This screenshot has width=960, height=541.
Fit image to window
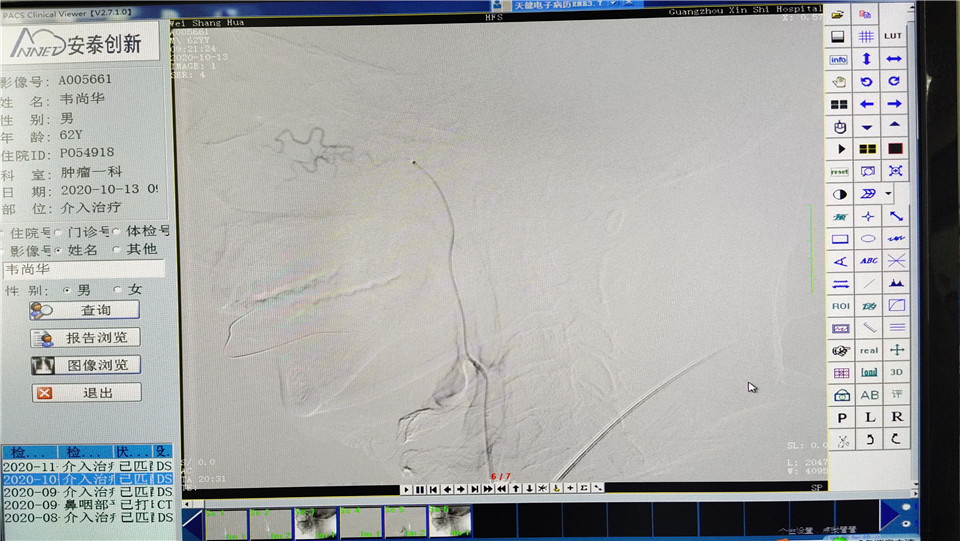coord(895,171)
